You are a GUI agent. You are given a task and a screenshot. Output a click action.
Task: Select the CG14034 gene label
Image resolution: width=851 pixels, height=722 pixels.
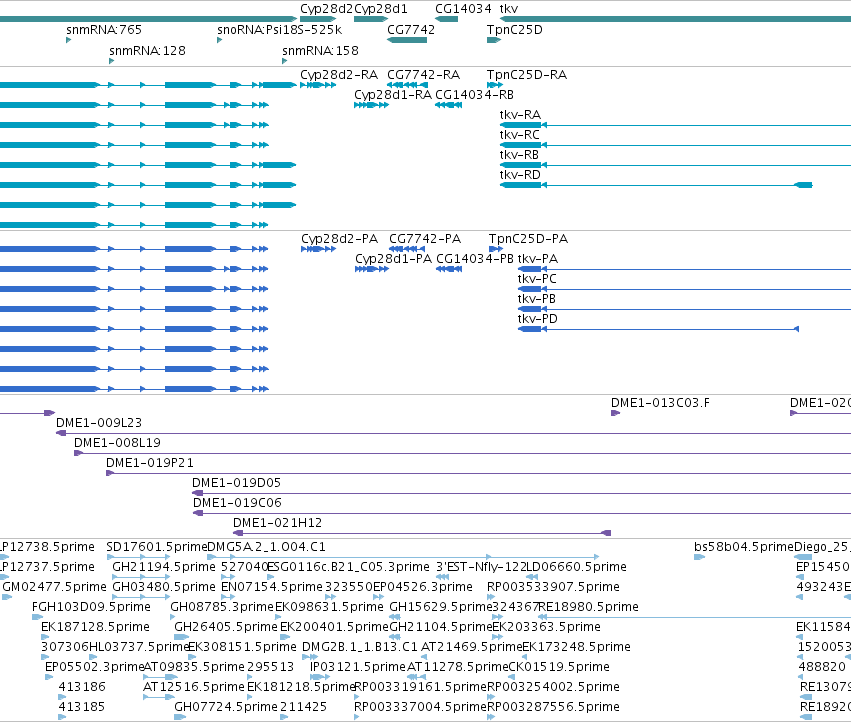(463, 9)
